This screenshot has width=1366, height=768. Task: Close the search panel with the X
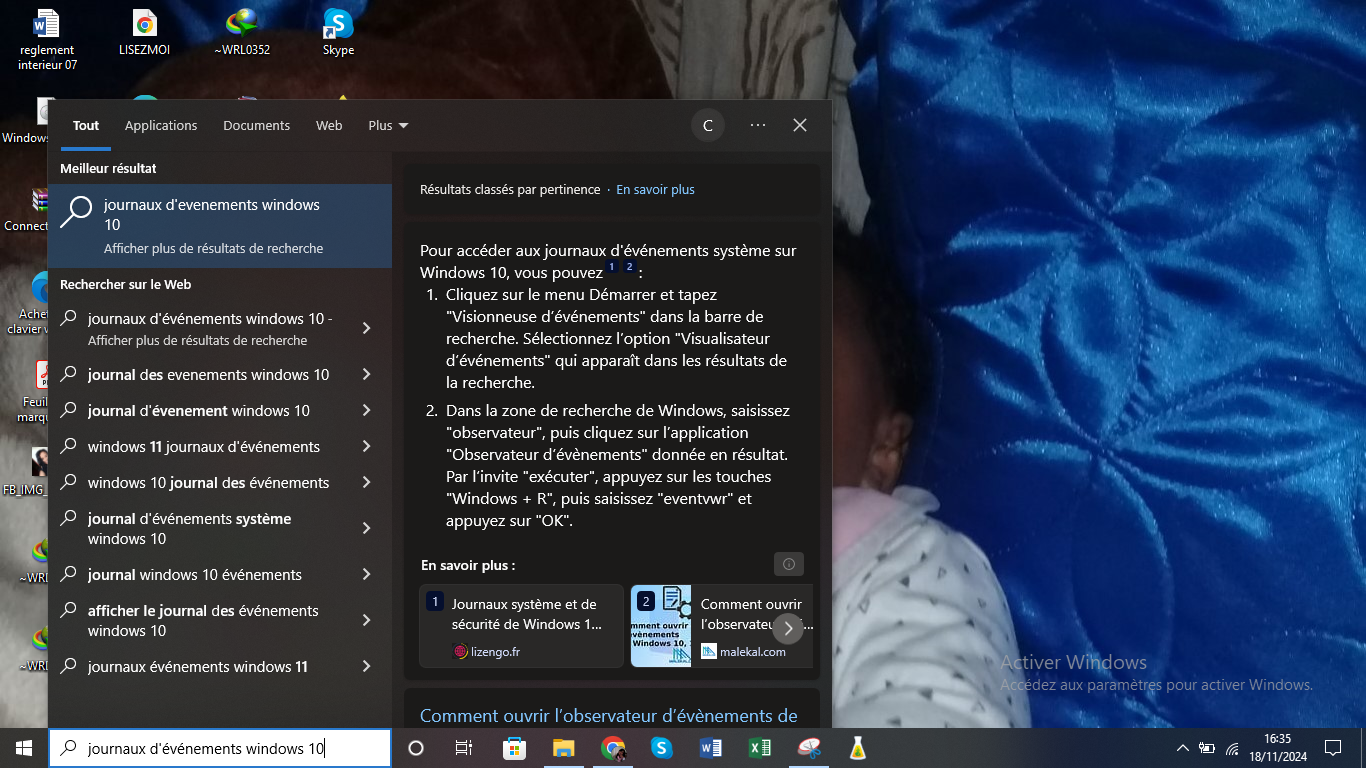click(800, 125)
